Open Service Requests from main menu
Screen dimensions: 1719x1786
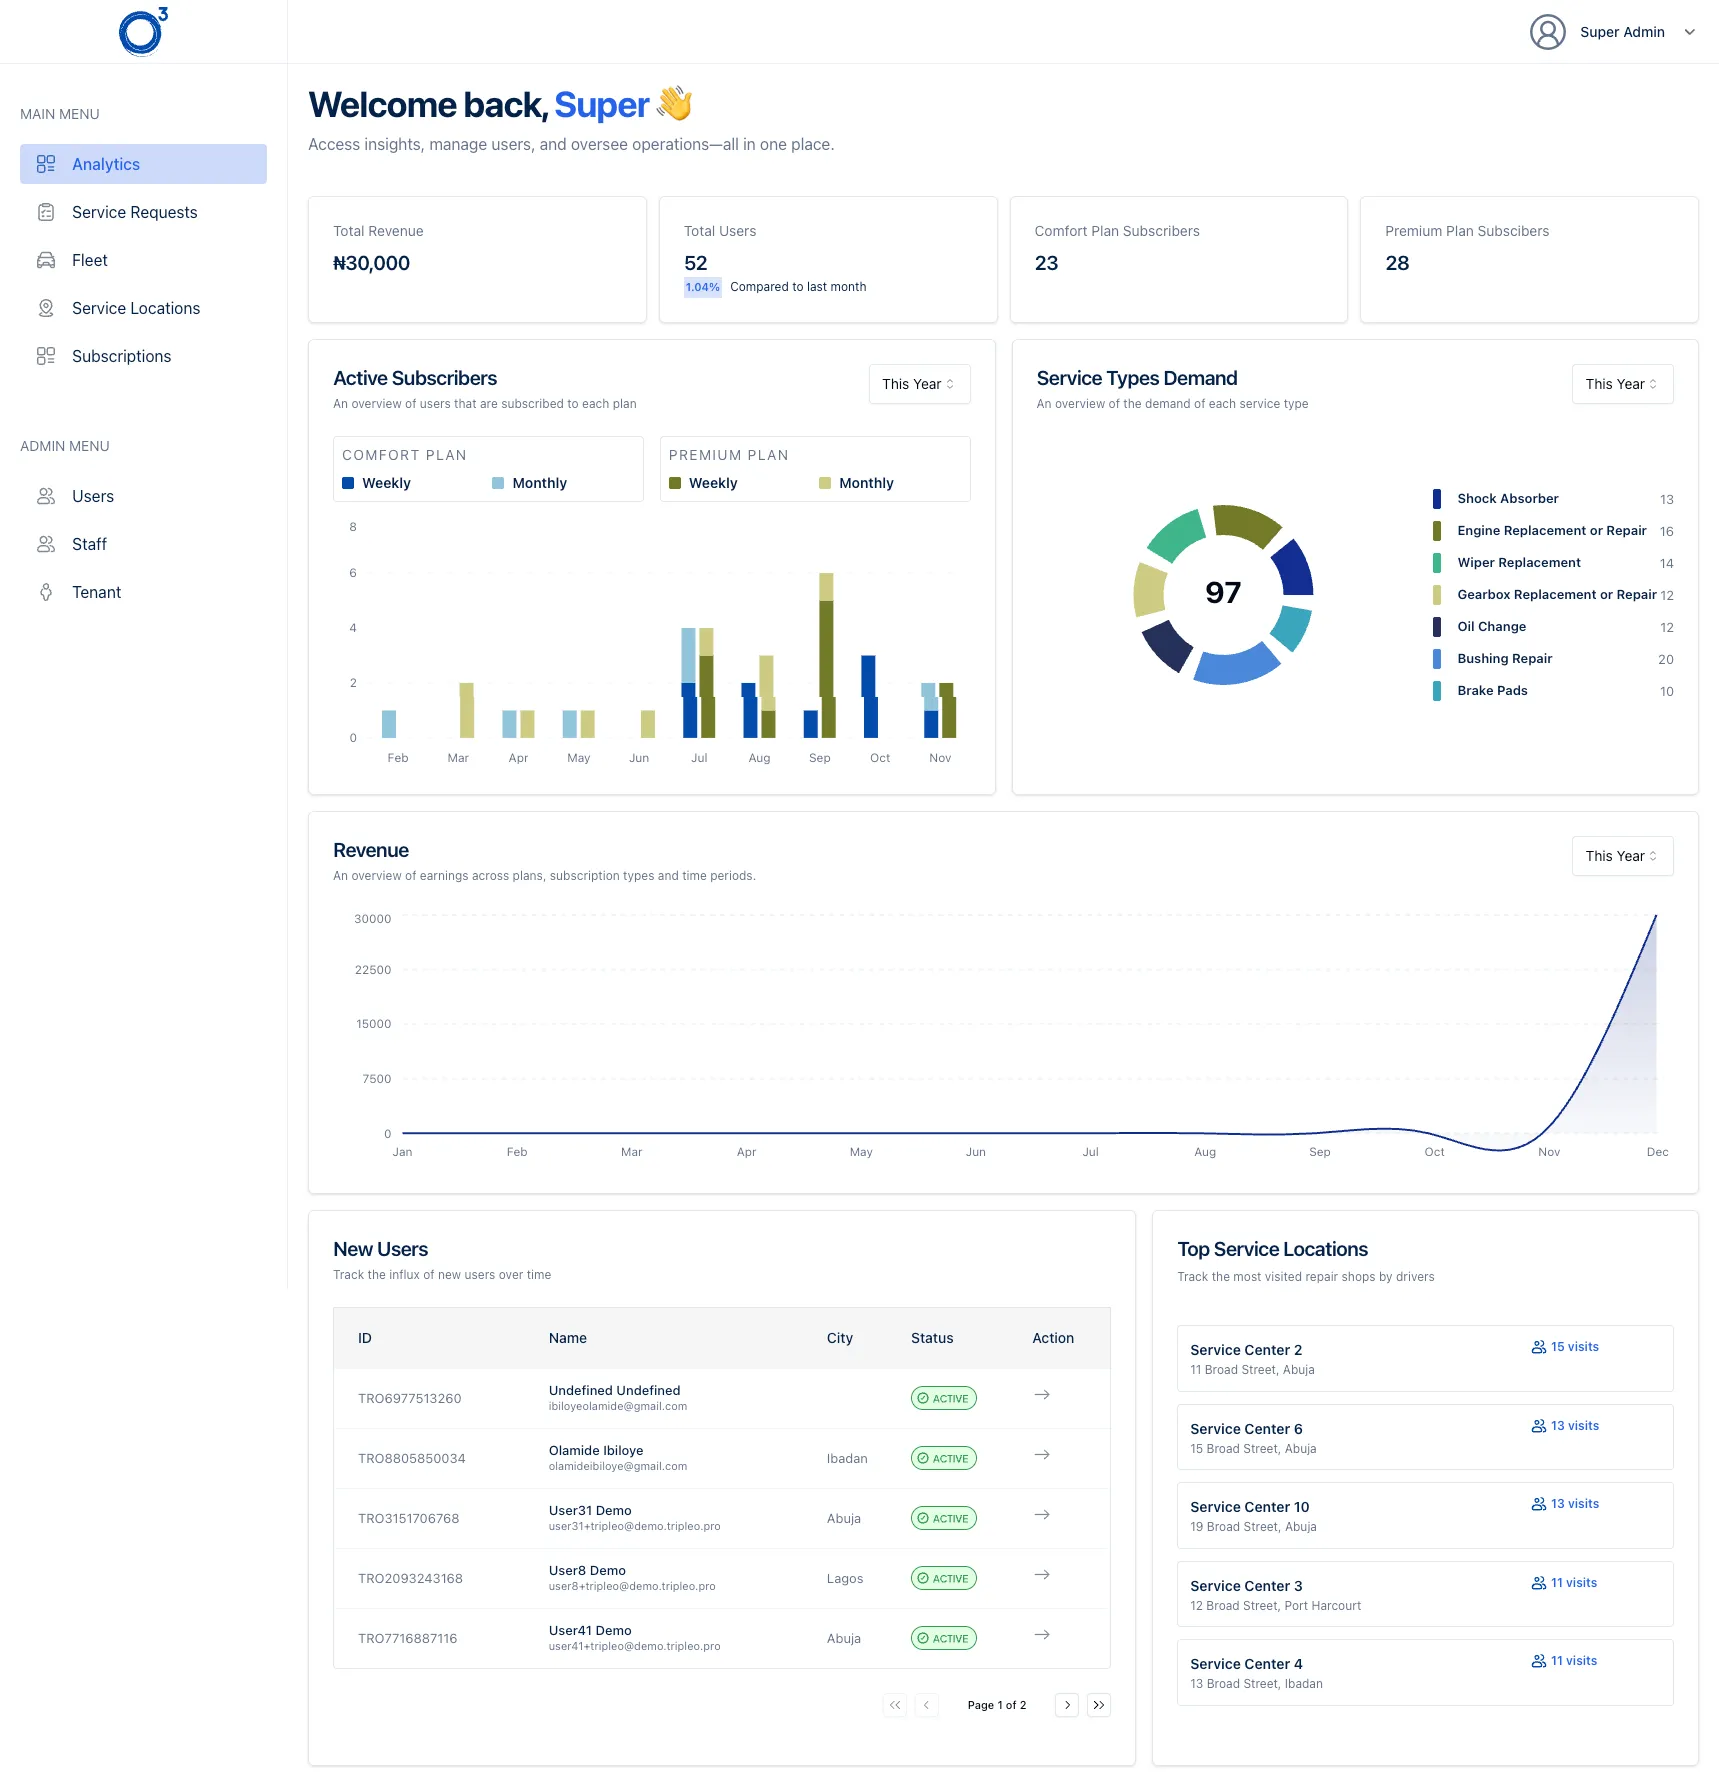(x=134, y=212)
